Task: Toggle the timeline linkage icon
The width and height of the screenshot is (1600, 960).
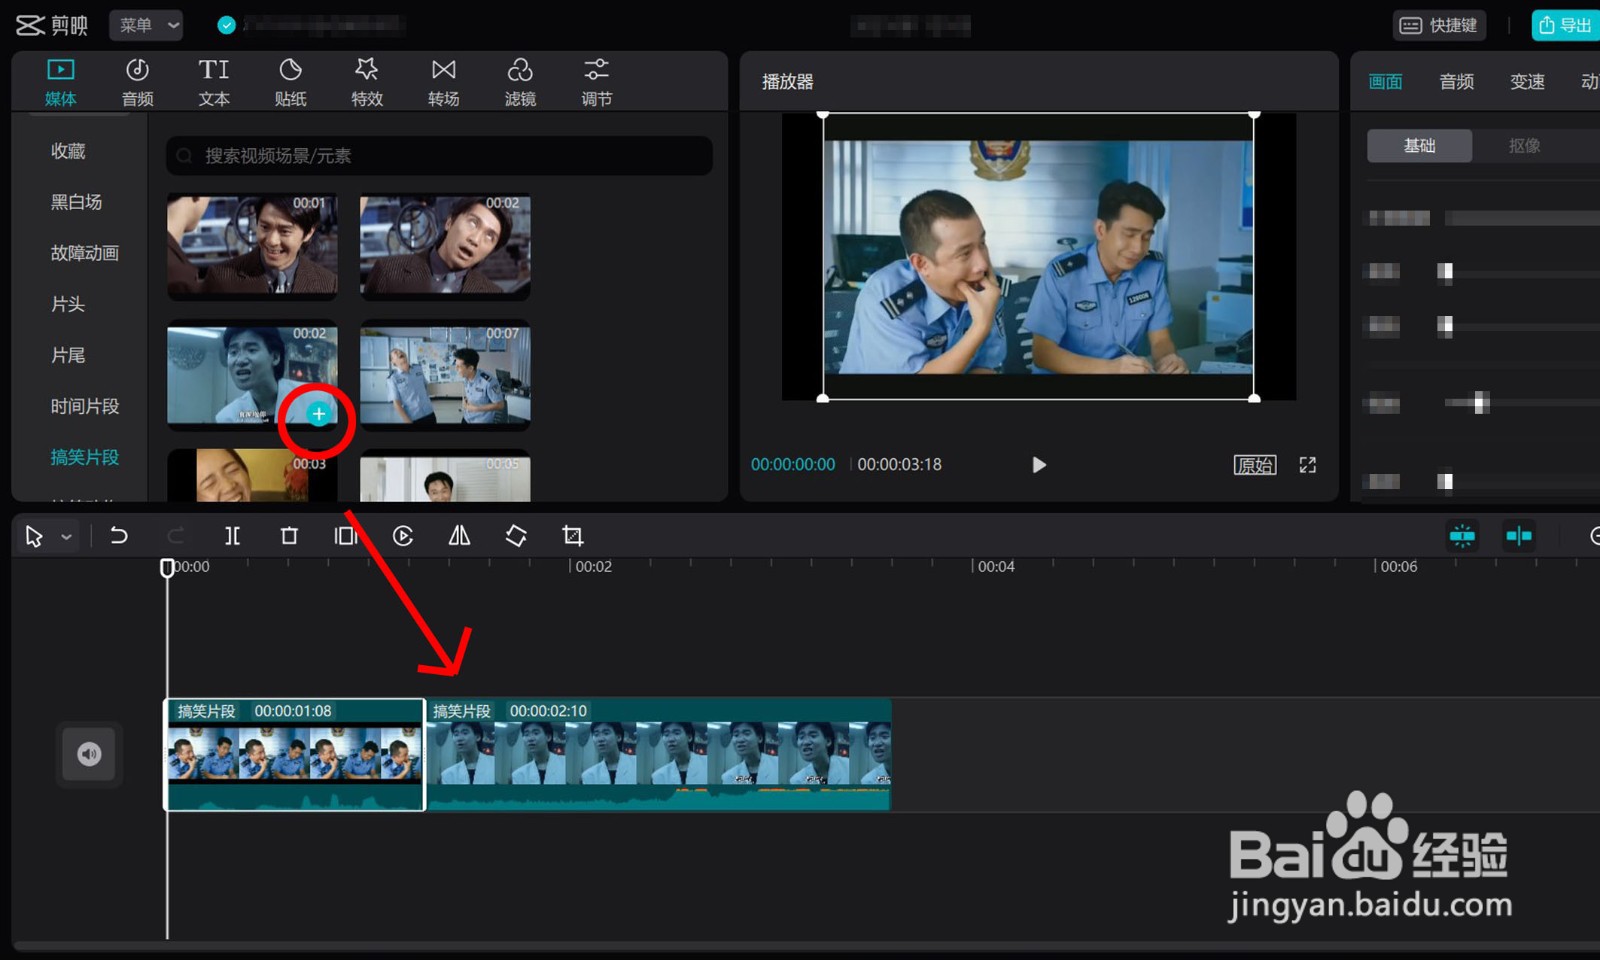Action: 1519,537
